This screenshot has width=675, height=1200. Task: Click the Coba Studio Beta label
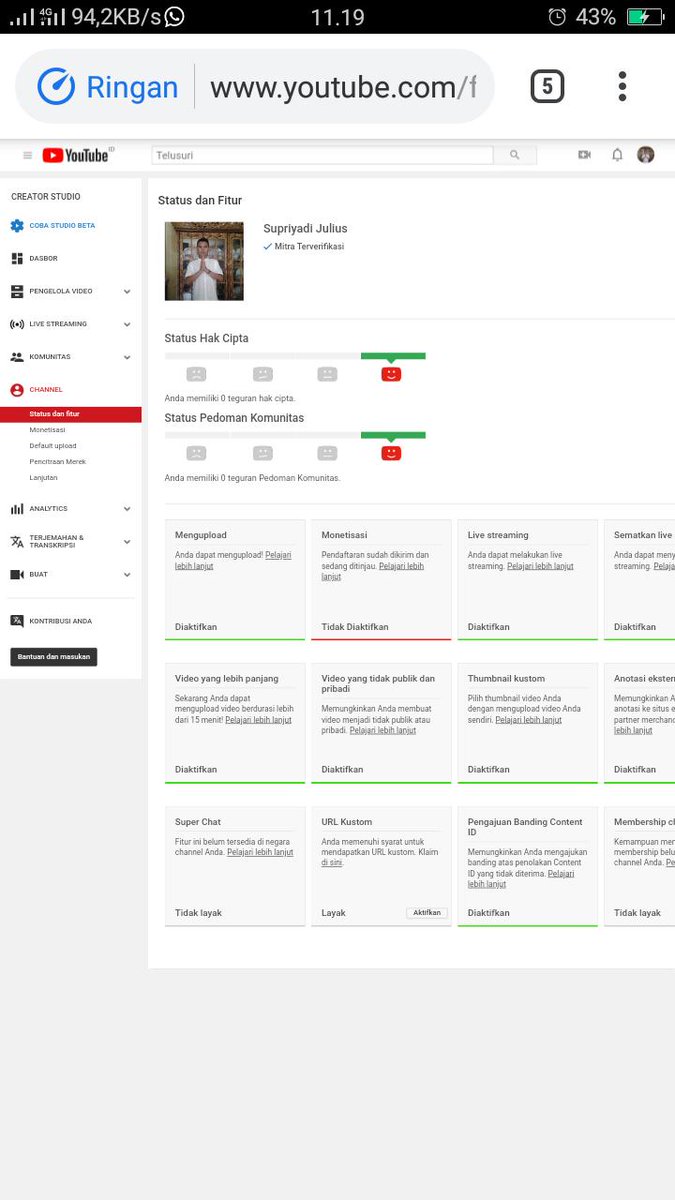coord(62,226)
